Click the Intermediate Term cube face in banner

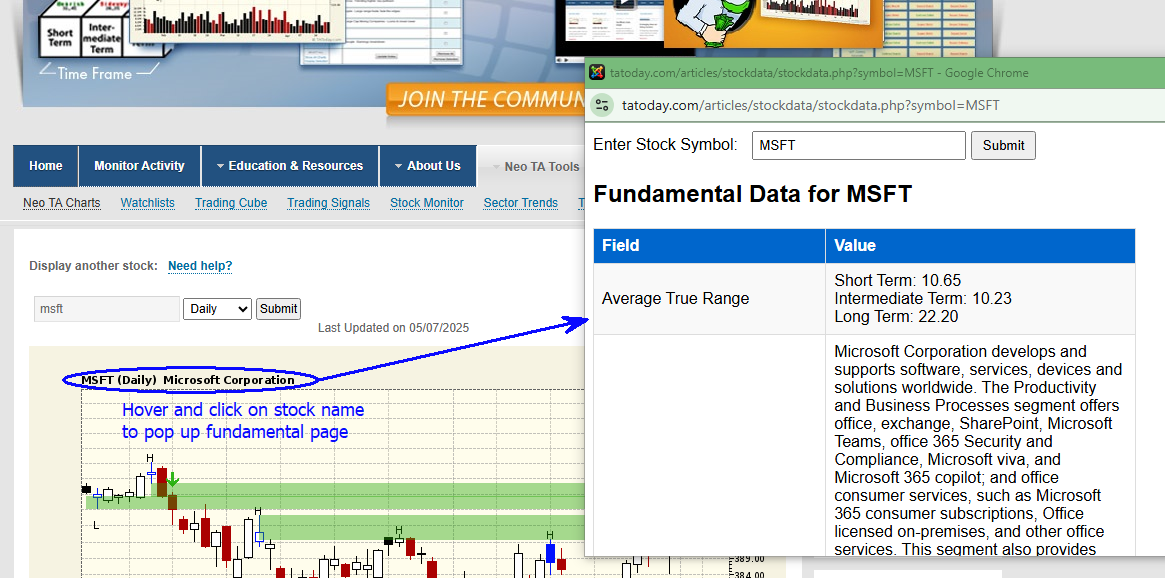tap(102, 39)
